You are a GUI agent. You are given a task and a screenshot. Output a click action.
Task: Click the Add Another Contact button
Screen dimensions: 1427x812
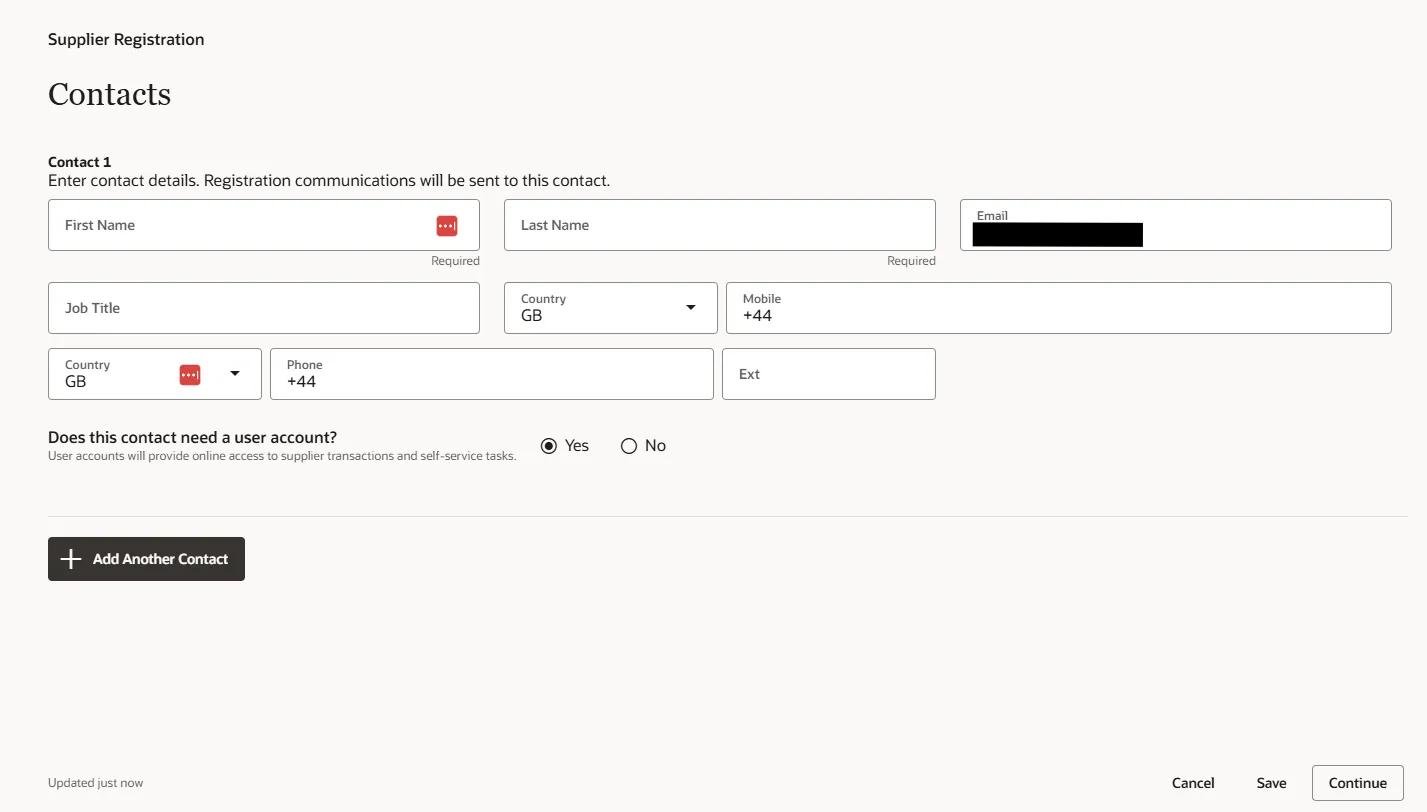coord(146,559)
